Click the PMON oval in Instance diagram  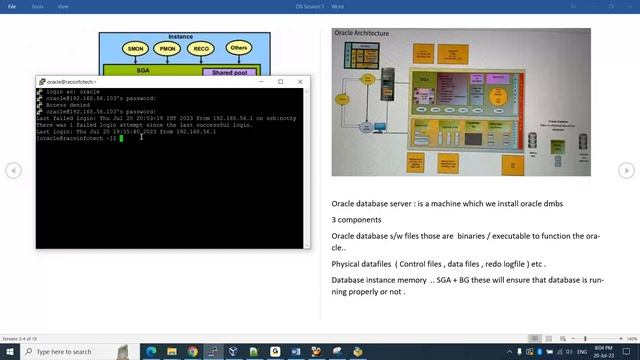click(167, 49)
